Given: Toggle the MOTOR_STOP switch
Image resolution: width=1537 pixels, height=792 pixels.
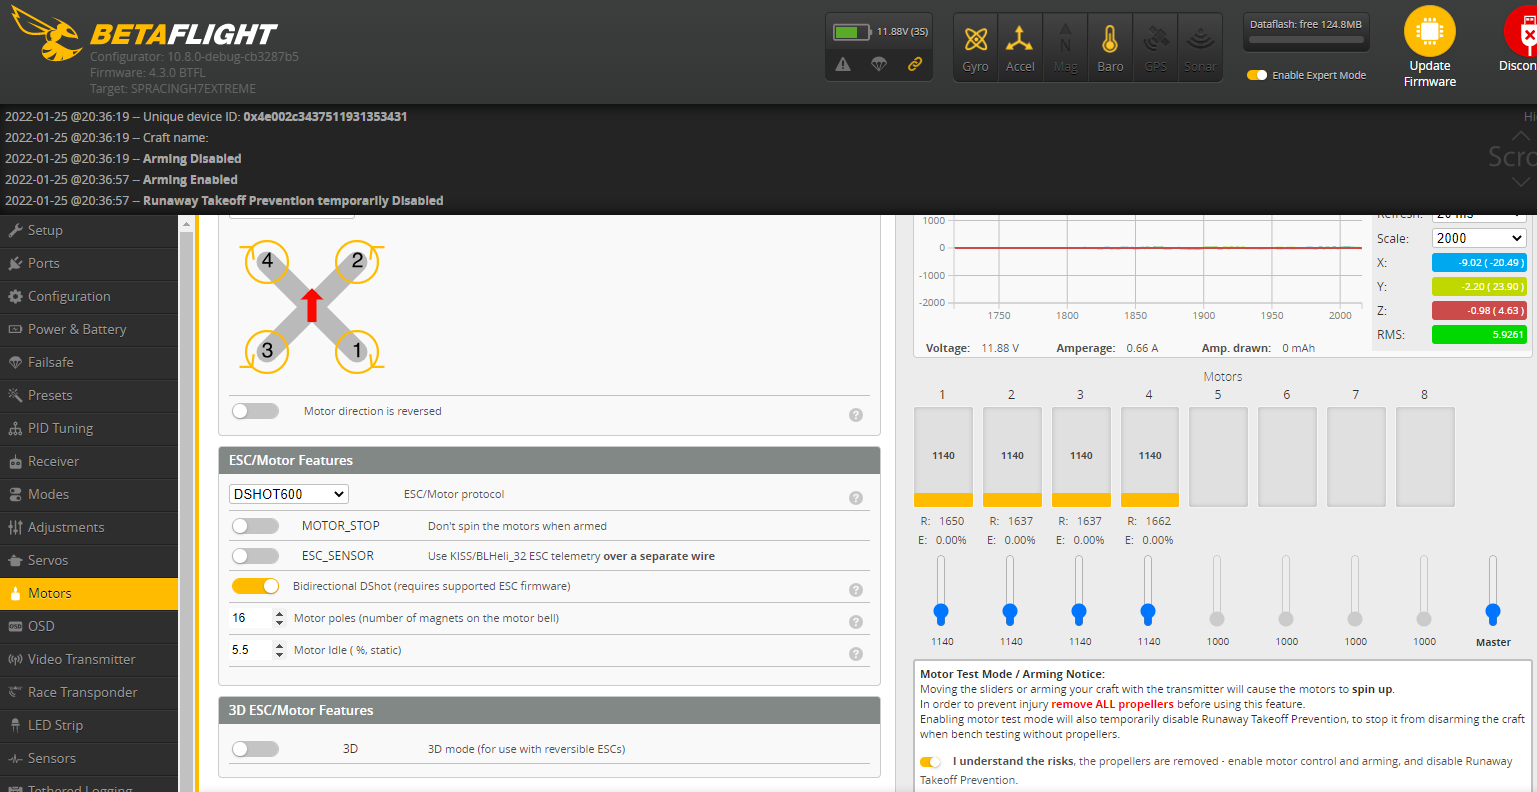Looking at the screenshot, I should [255, 526].
